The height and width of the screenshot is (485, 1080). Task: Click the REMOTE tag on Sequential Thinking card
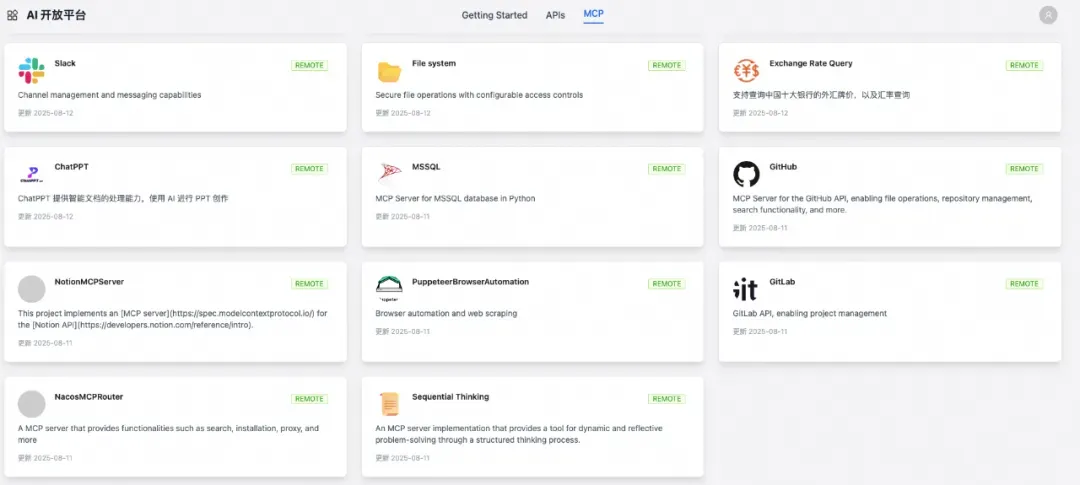pos(667,399)
